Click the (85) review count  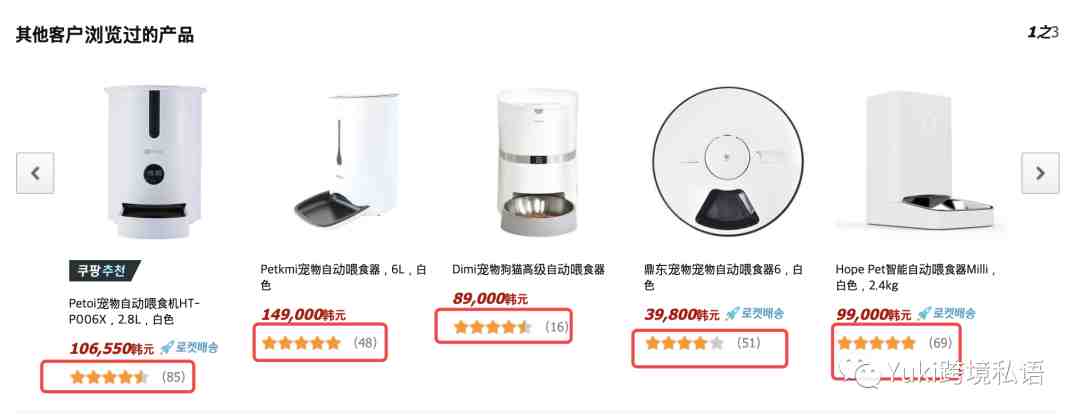(174, 377)
